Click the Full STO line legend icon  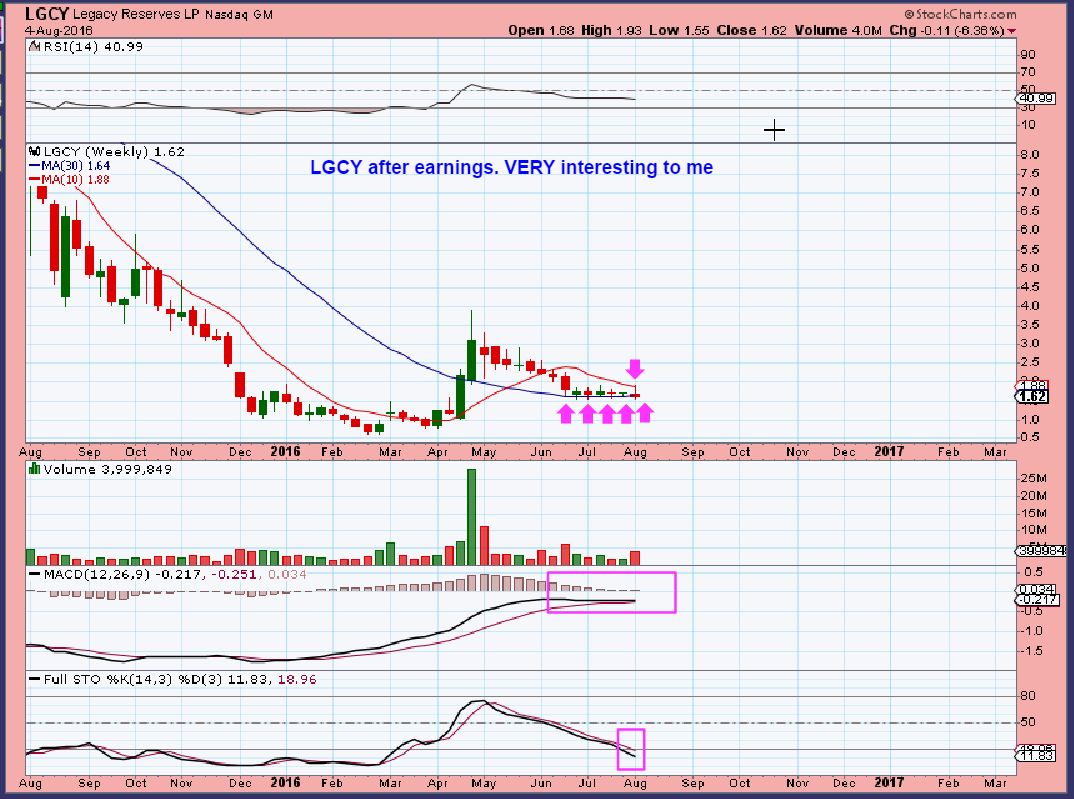pos(34,679)
